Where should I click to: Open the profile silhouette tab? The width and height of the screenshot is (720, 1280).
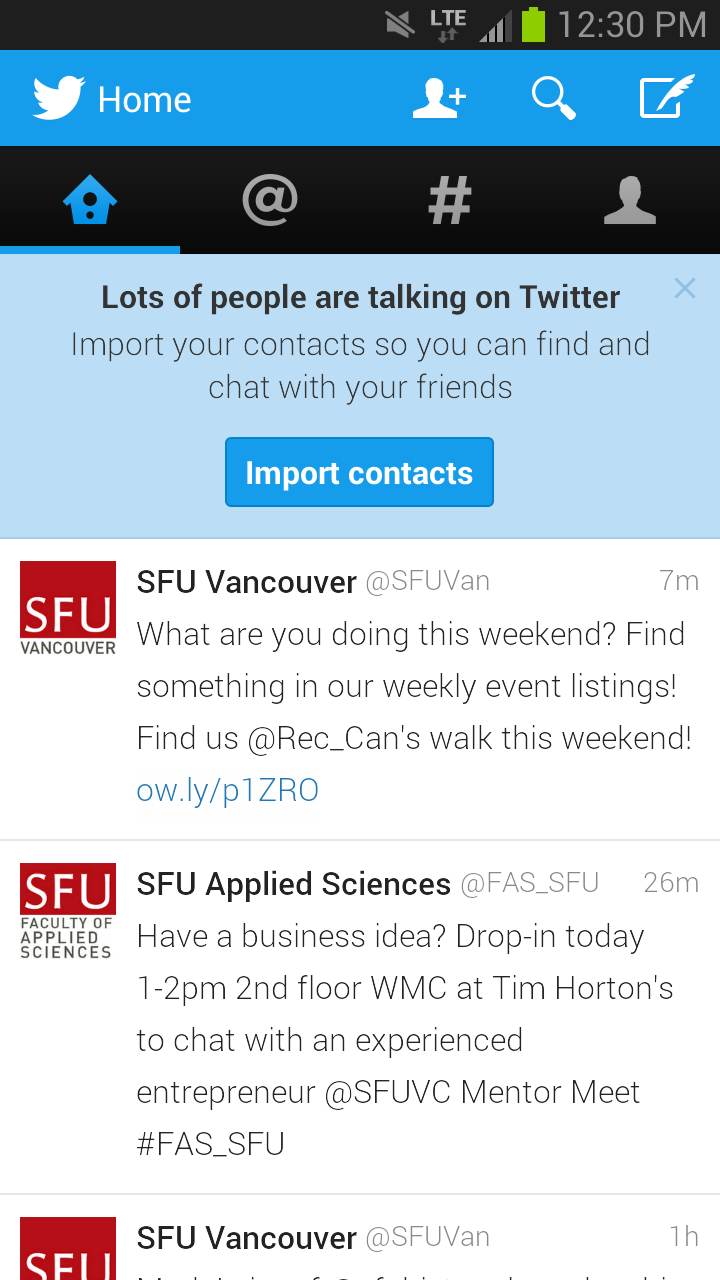pyautogui.click(x=630, y=200)
